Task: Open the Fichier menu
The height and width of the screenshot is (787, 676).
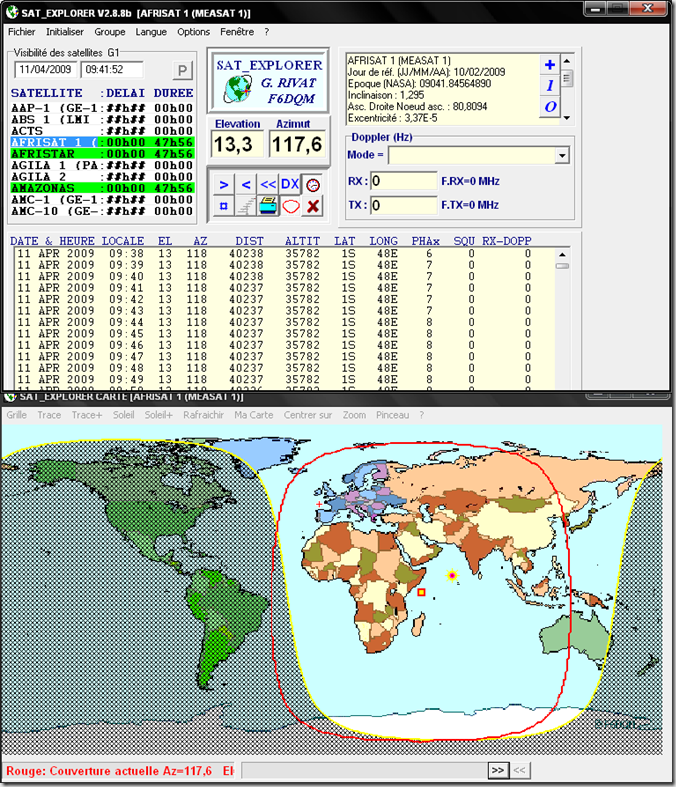Action: tap(22, 32)
